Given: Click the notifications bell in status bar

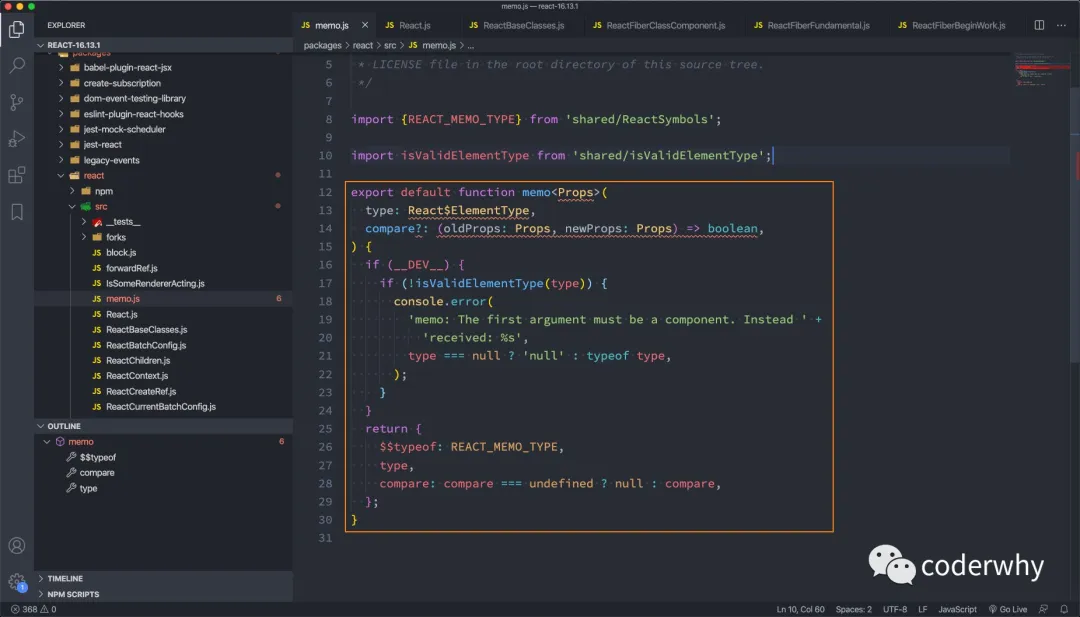Looking at the screenshot, I should click(1063, 609).
